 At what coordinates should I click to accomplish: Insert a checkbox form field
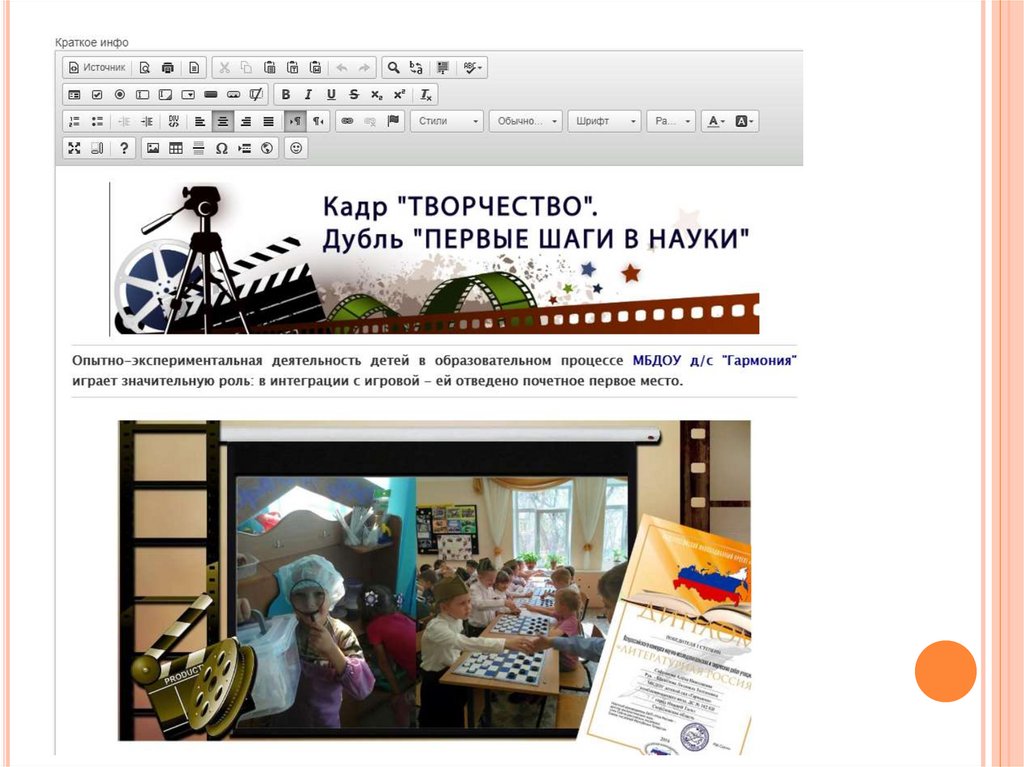97,95
